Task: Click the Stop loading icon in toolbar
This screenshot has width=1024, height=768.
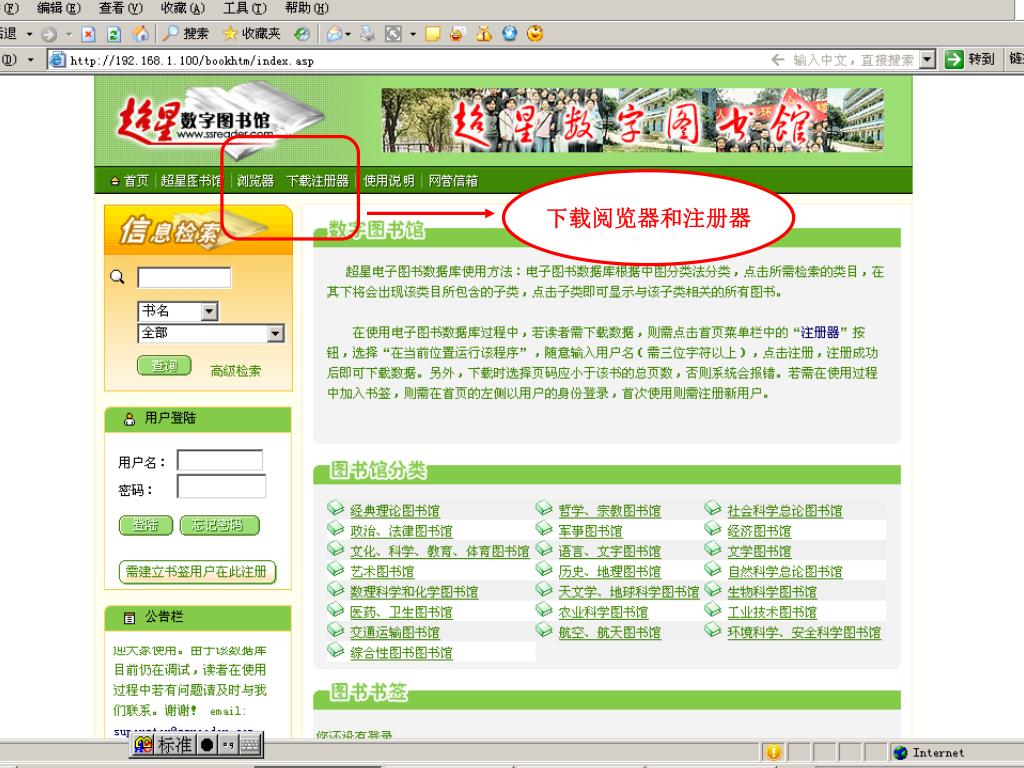Action: (x=87, y=34)
